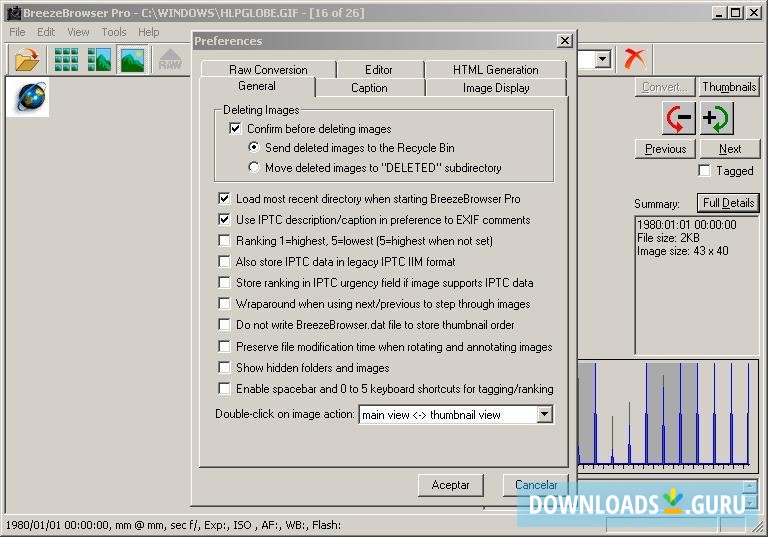The height and width of the screenshot is (537, 768).
Task: Click the Convert... button
Action: tap(665, 87)
